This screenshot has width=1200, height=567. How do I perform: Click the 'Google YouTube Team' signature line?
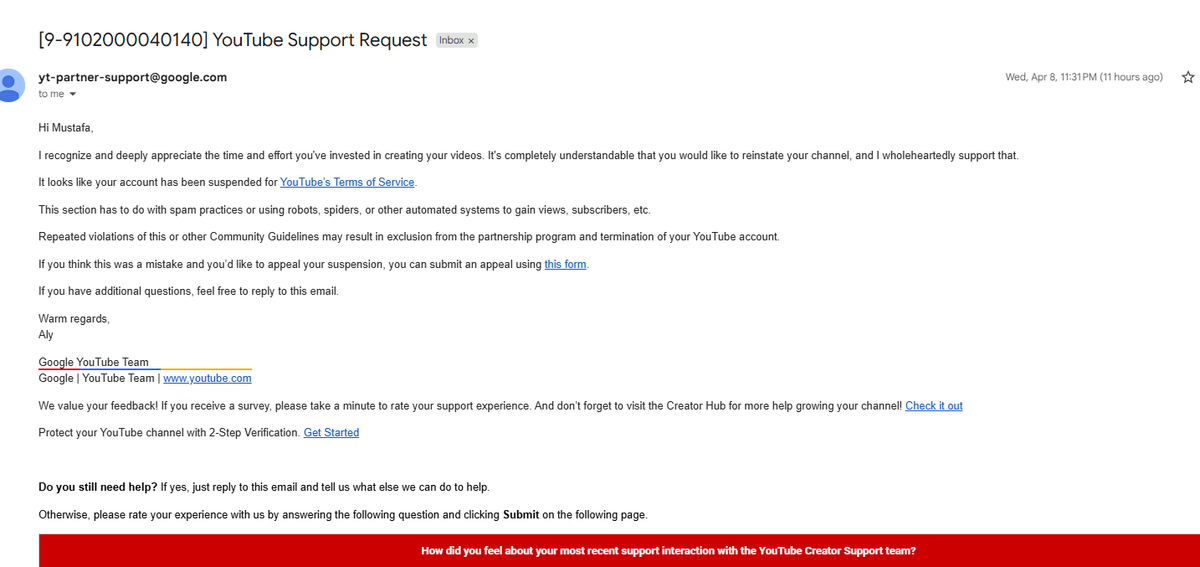click(93, 362)
